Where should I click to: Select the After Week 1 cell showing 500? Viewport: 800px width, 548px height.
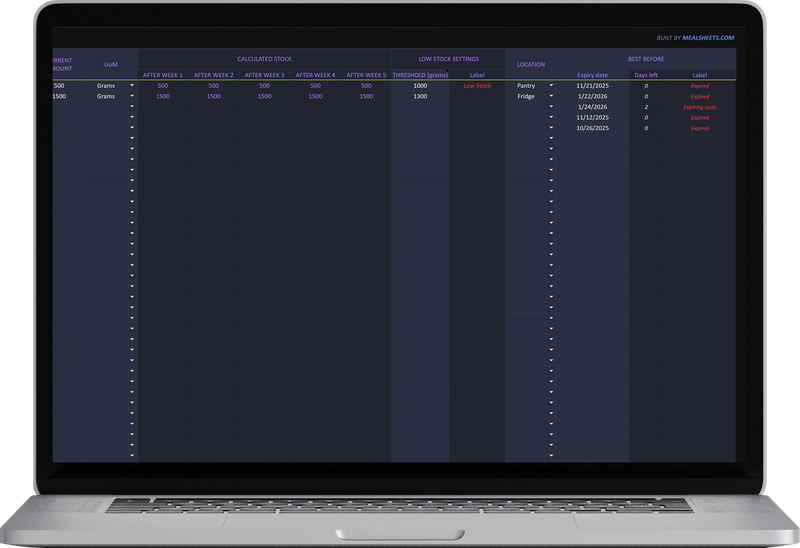point(163,86)
